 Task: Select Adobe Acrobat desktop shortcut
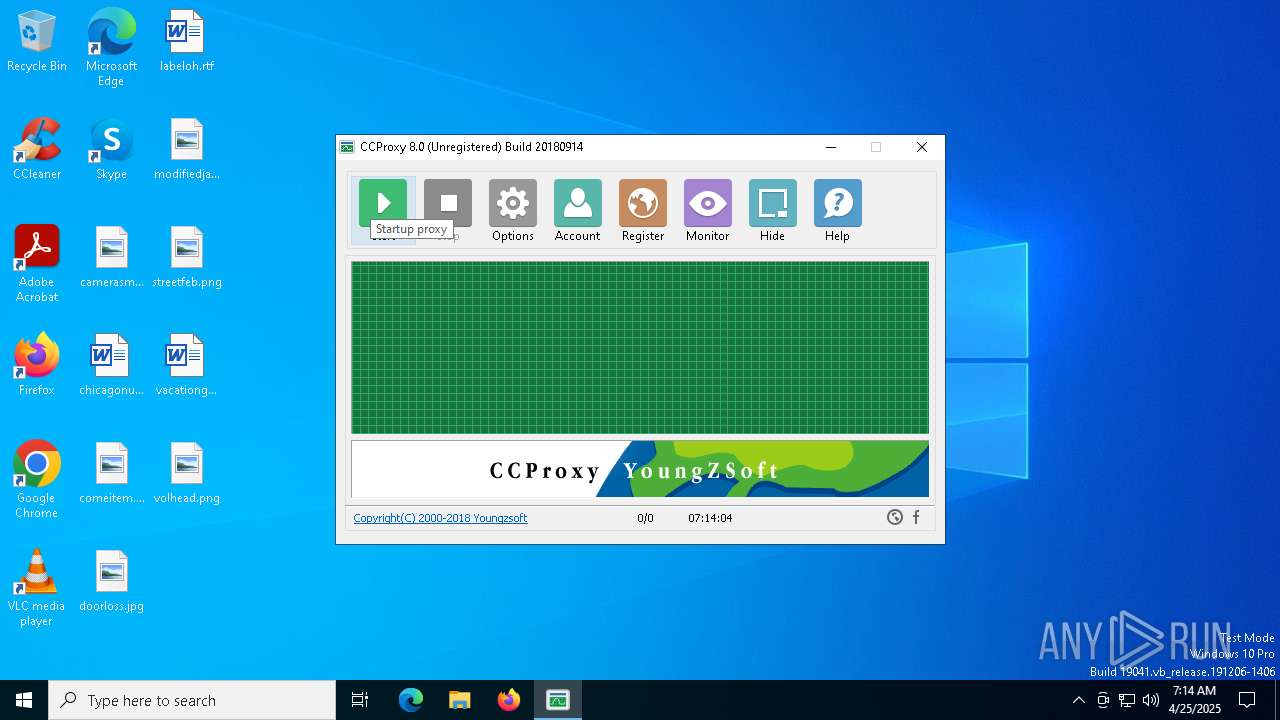tap(37, 264)
